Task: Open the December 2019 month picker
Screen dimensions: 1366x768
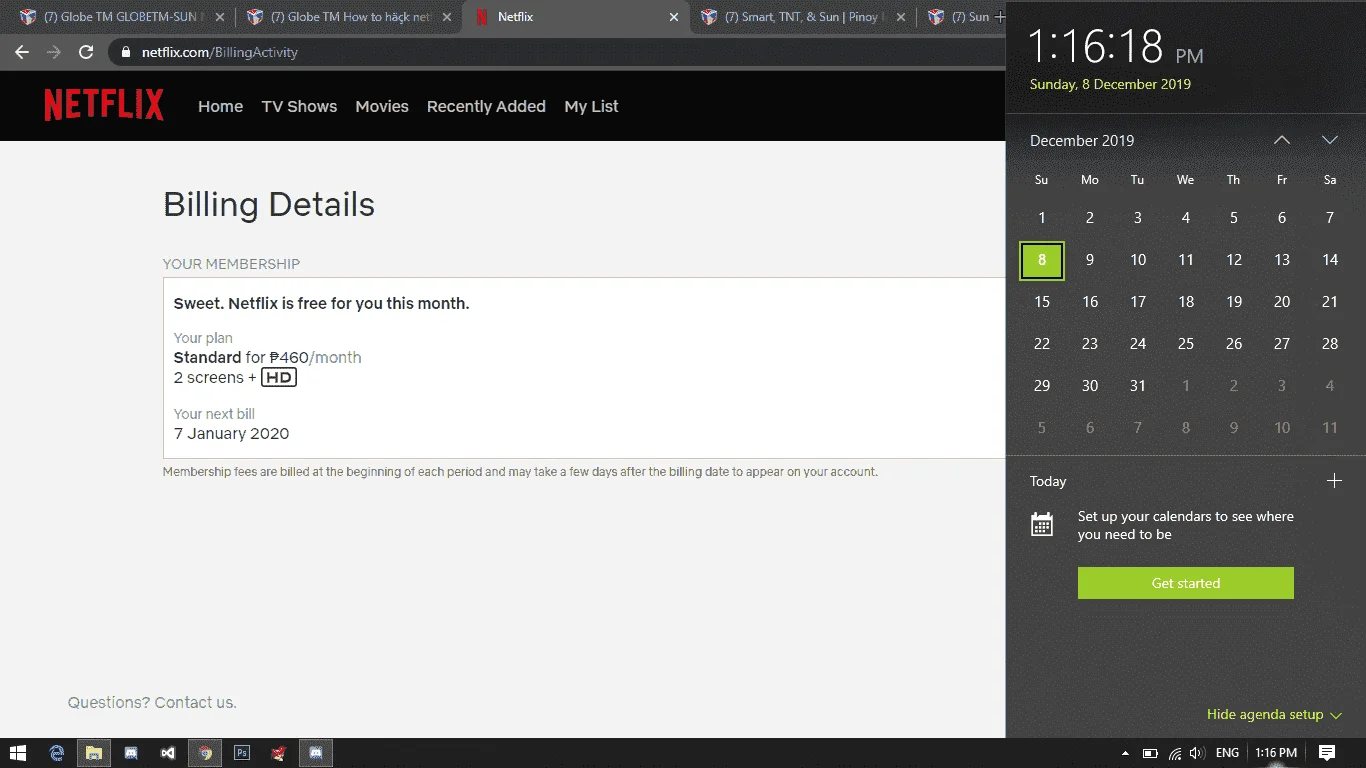Action: [x=1082, y=141]
